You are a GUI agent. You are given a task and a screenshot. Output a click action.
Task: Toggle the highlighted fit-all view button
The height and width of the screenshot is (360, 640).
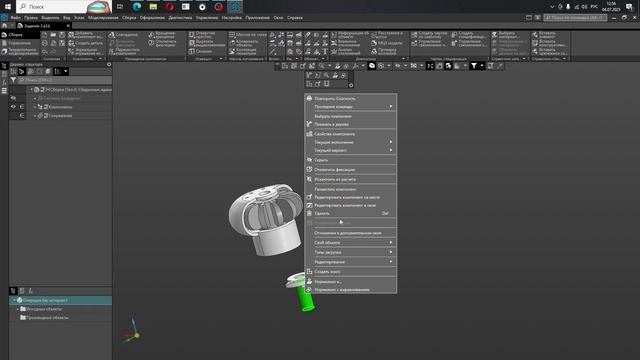click(430, 66)
